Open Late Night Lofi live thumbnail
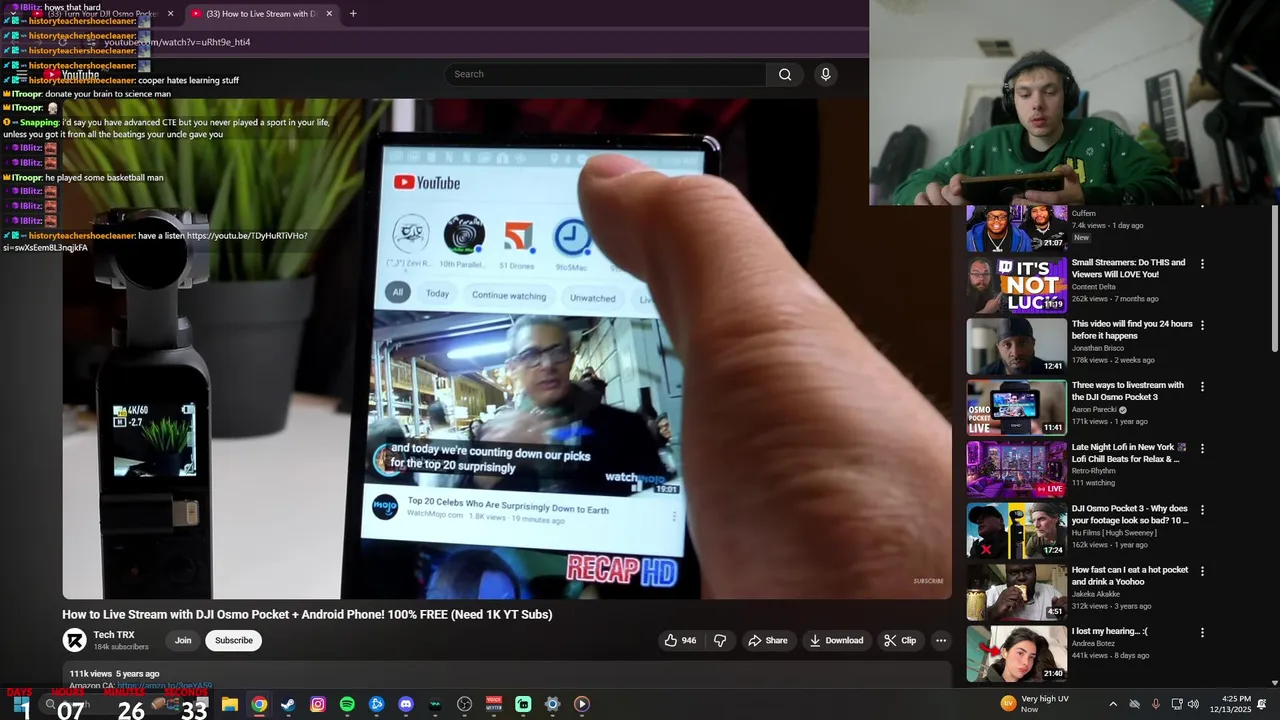Image resolution: width=1280 pixels, height=720 pixels. [x=1016, y=469]
